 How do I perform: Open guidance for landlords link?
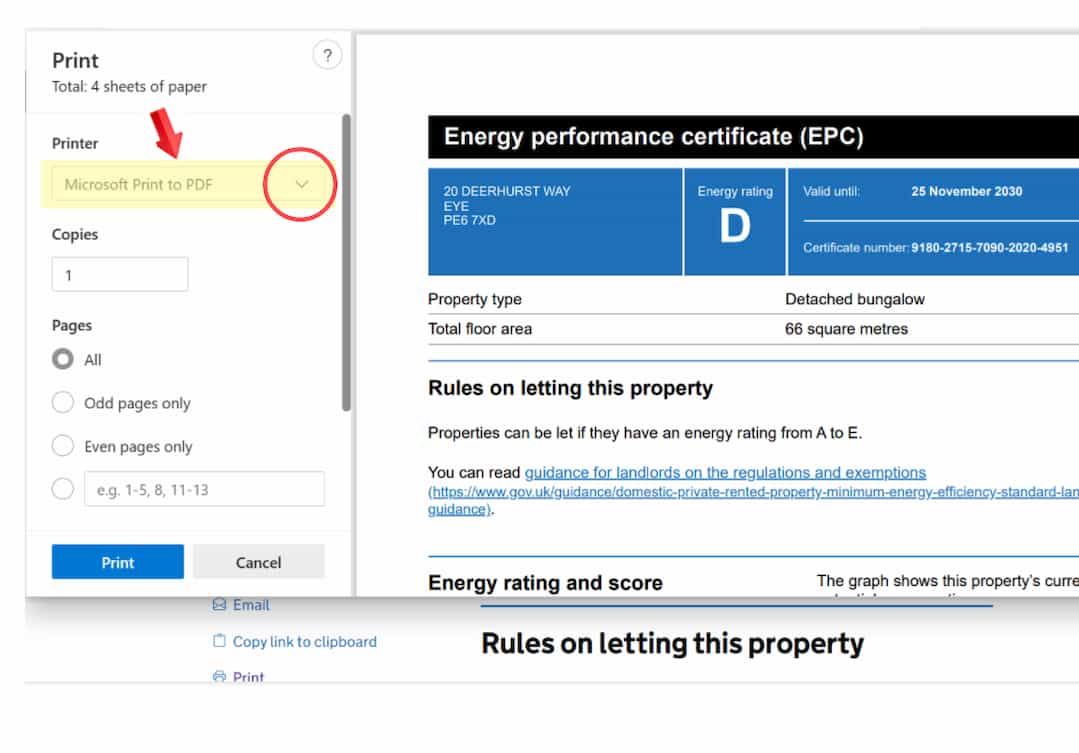(725, 473)
